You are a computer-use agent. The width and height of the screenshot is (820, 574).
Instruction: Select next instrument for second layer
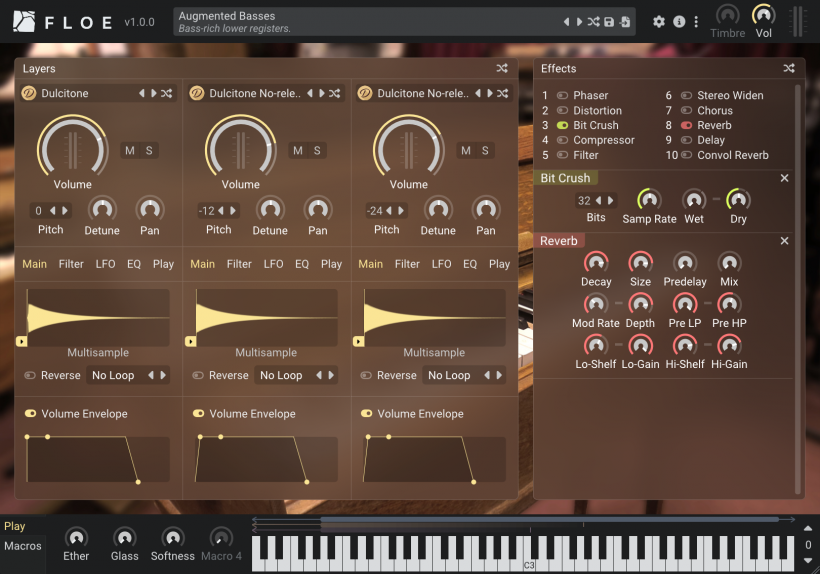(x=322, y=94)
